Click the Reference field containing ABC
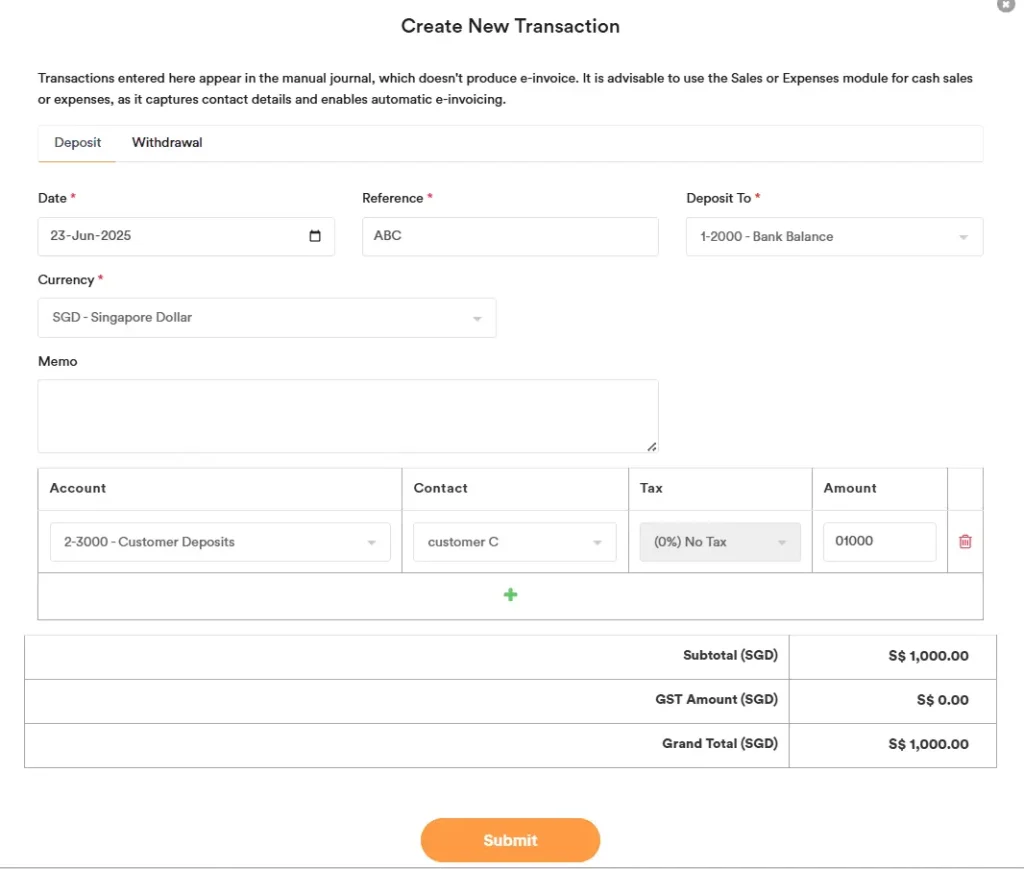The width and height of the screenshot is (1024, 869). click(510, 237)
